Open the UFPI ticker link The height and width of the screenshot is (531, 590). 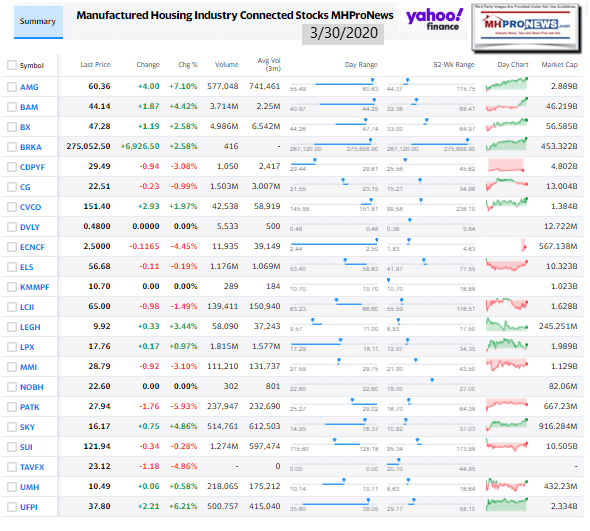tap(29, 507)
